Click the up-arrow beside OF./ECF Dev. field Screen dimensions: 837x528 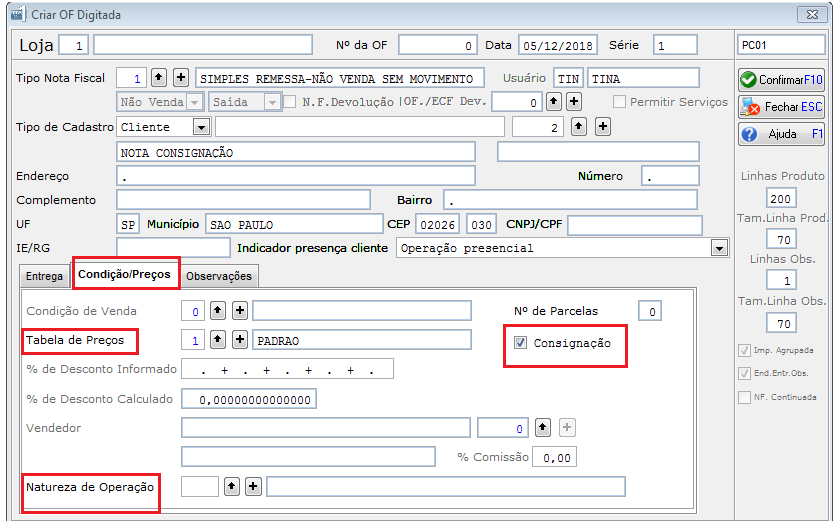554,101
